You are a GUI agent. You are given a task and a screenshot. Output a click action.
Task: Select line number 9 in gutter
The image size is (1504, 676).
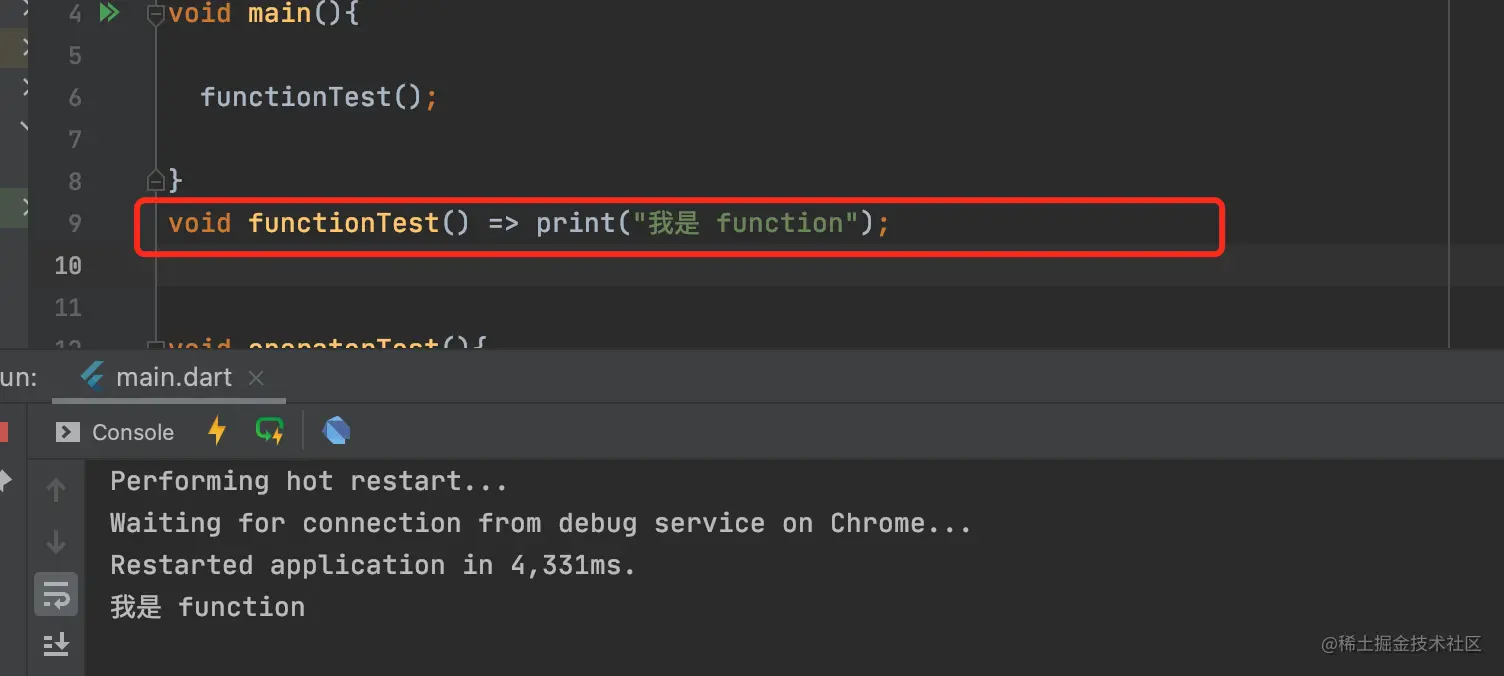75,223
